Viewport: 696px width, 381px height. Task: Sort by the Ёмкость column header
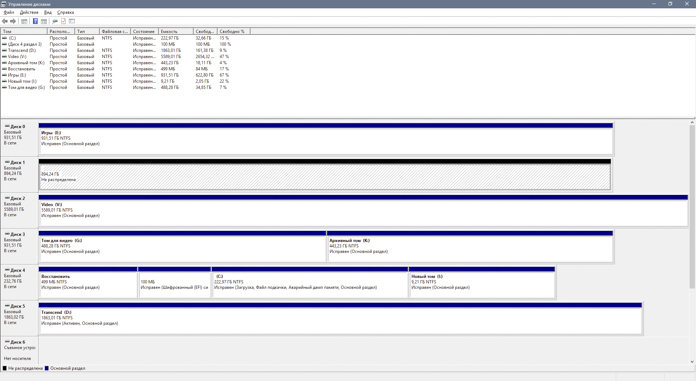[176, 32]
